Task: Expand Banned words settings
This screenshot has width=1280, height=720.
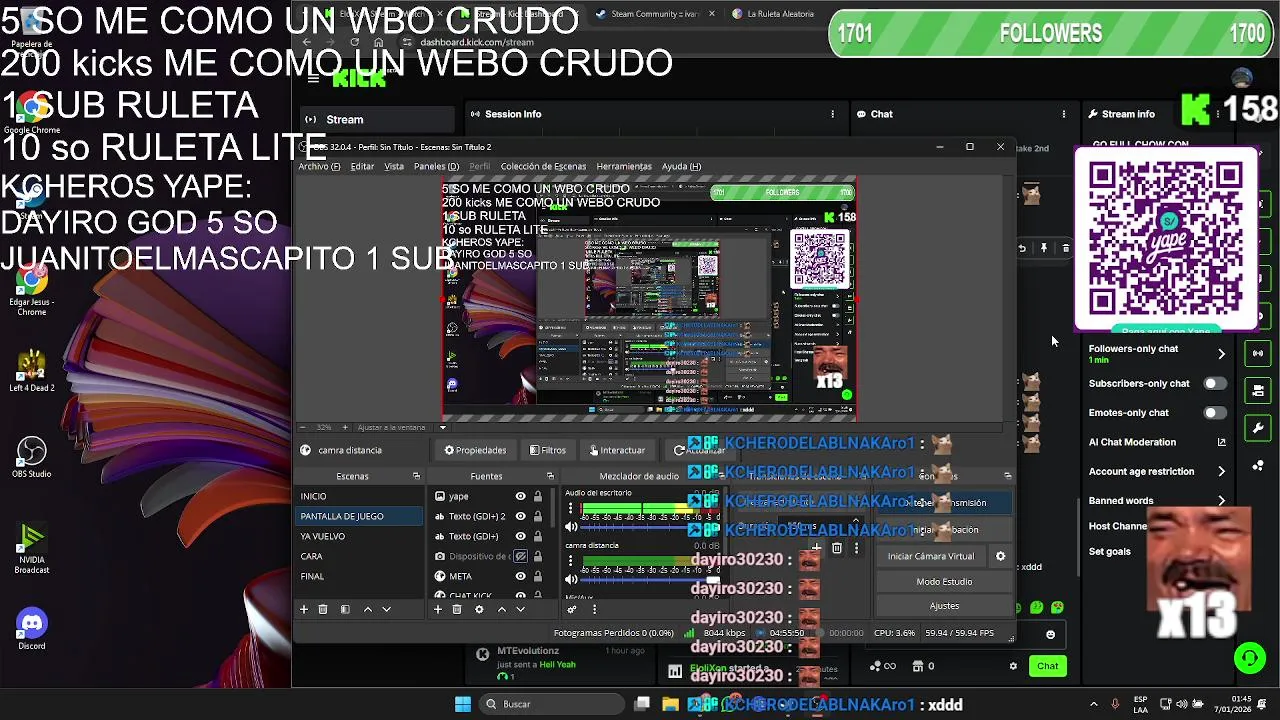Action: 1221,500
